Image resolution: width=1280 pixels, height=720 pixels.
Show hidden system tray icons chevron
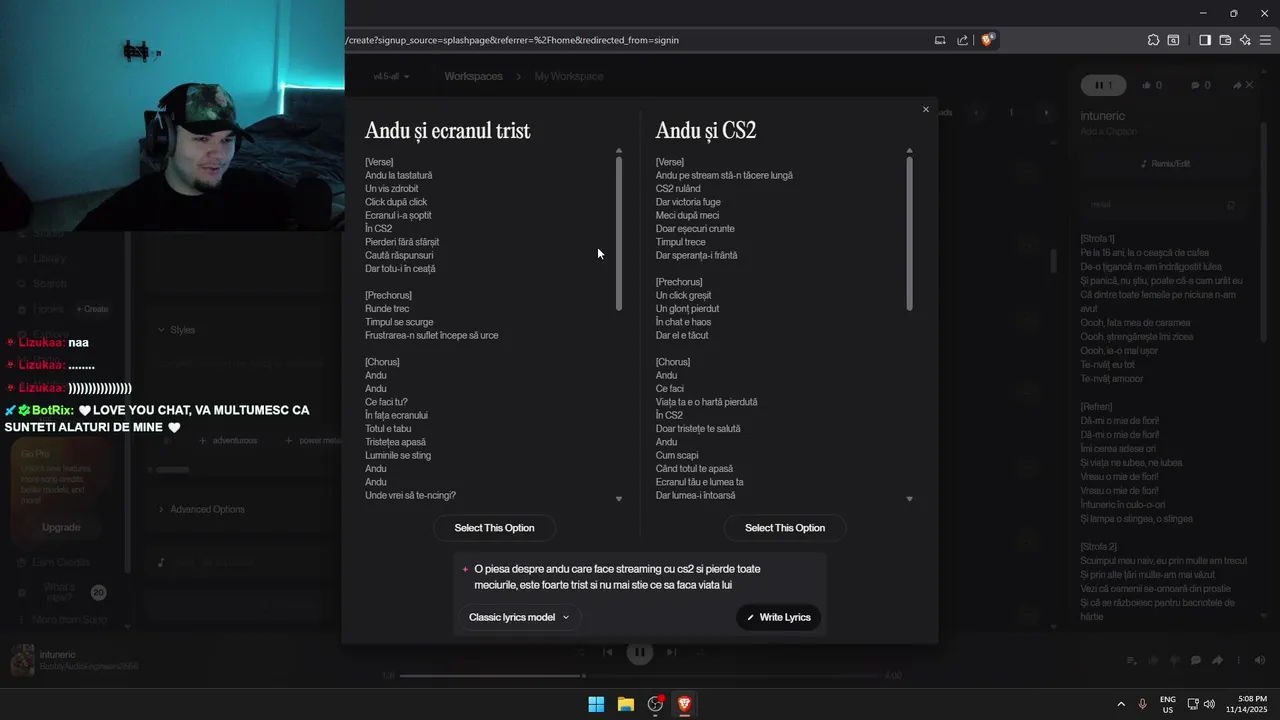point(1121,704)
